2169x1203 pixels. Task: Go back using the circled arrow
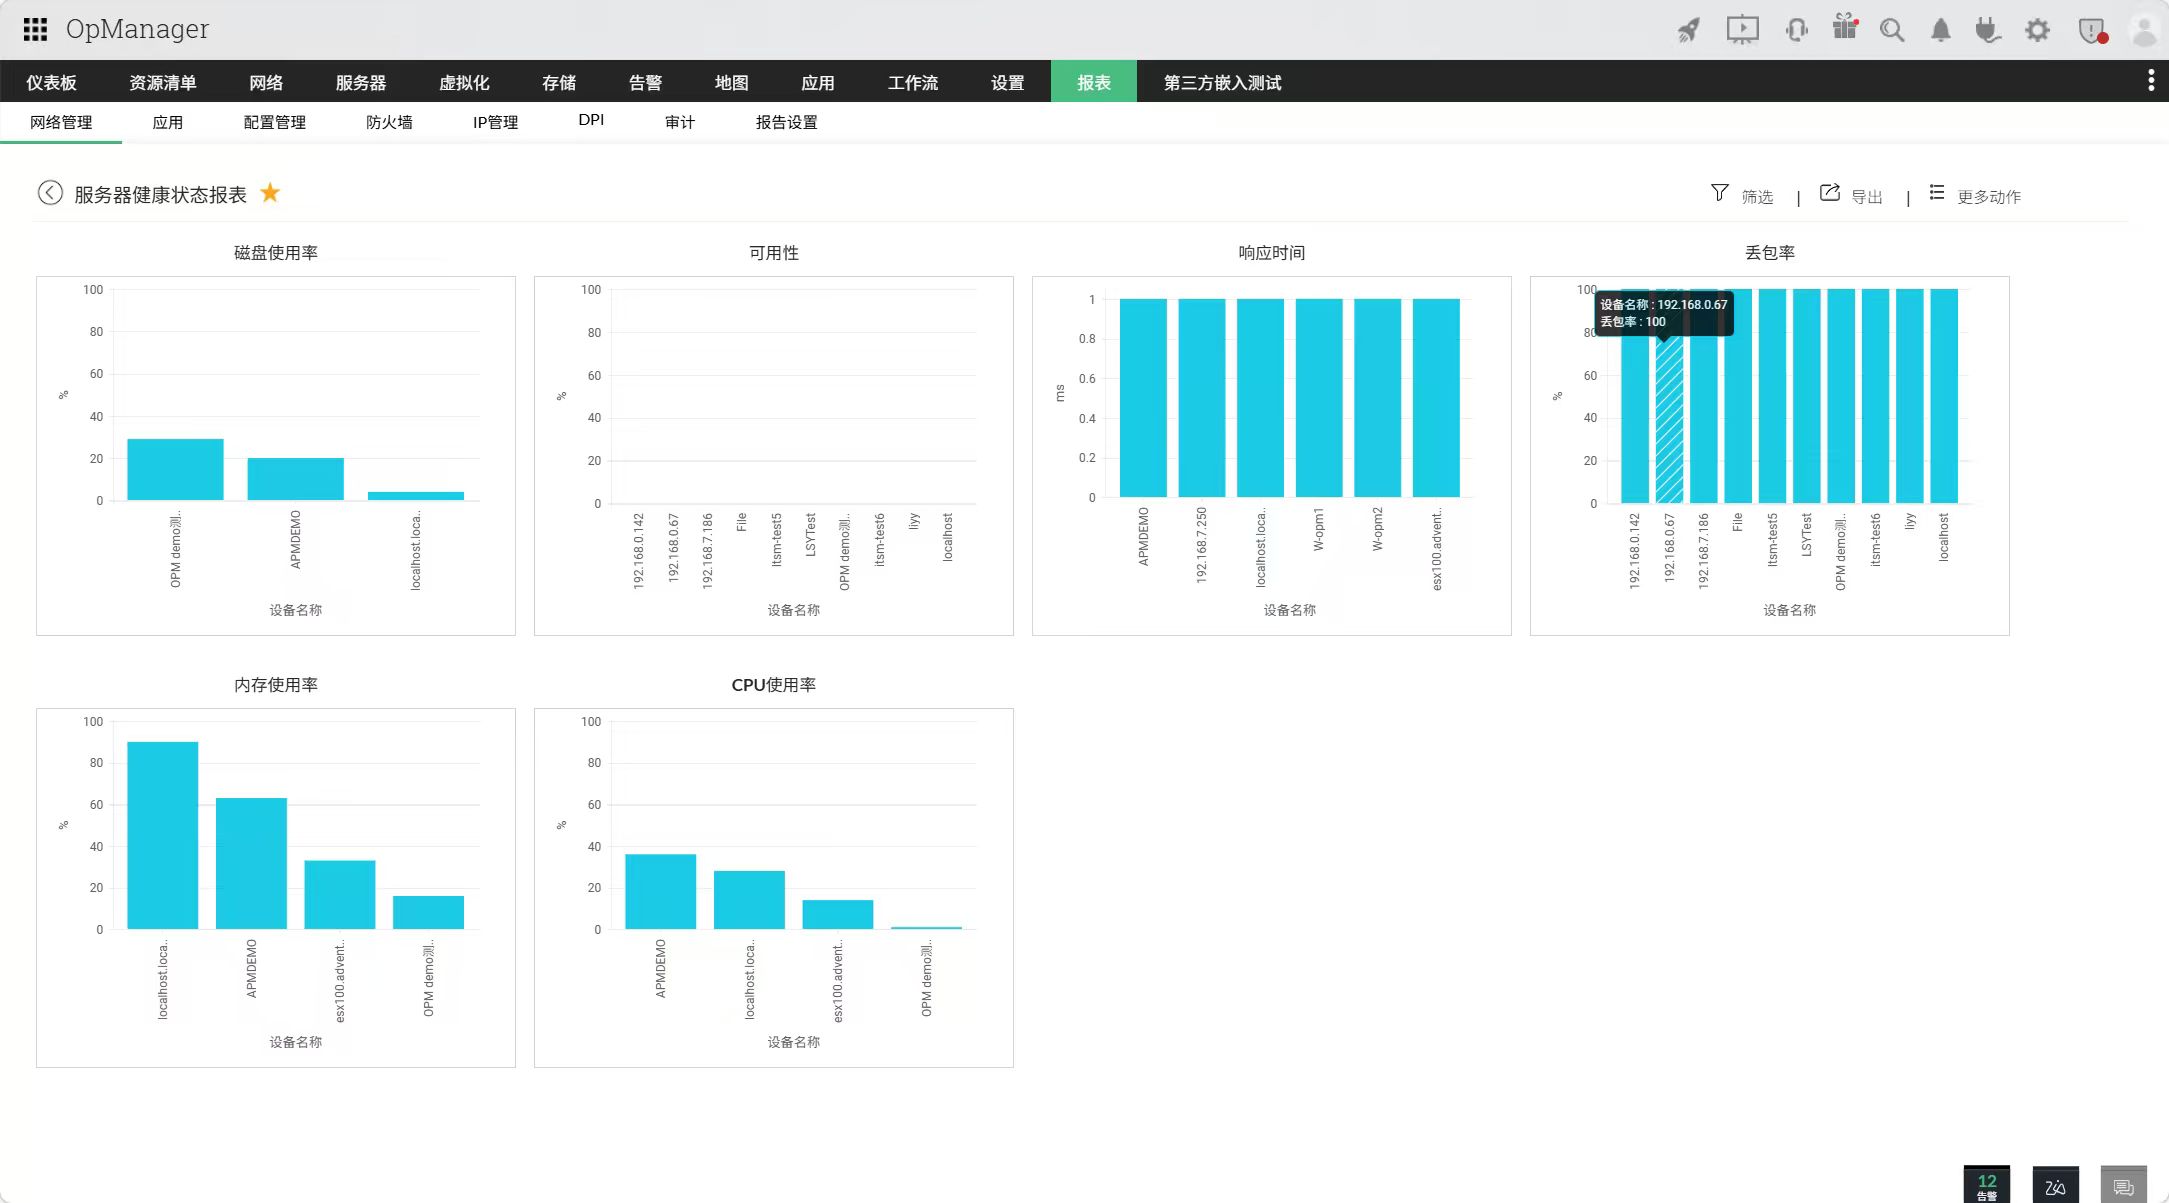pyautogui.click(x=50, y=193)
